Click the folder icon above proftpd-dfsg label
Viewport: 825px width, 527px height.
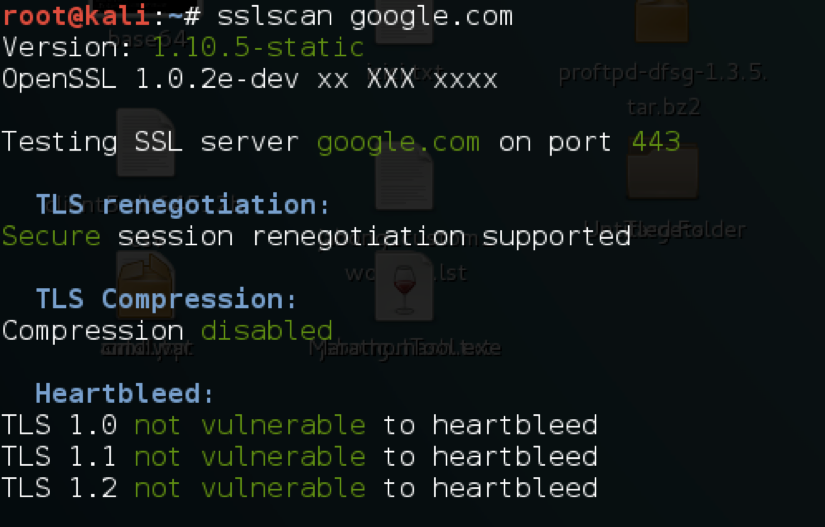(661, 21)
